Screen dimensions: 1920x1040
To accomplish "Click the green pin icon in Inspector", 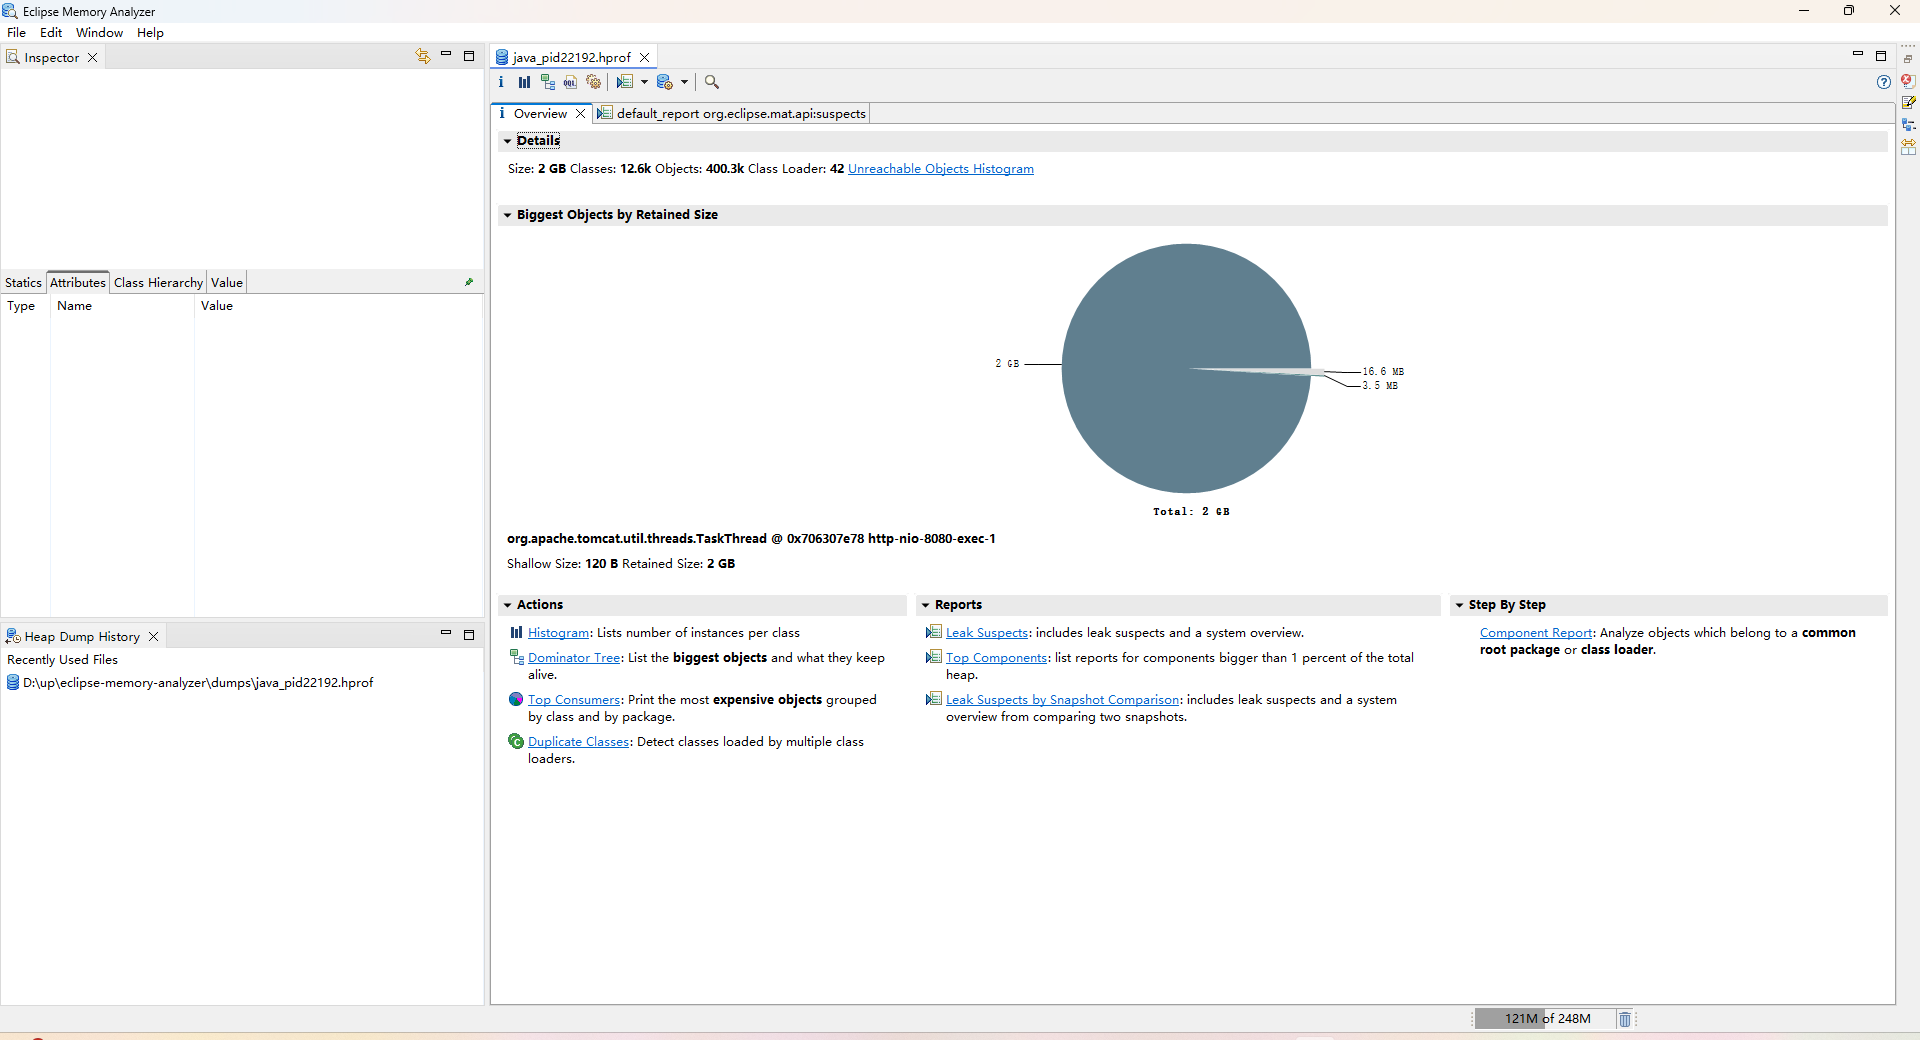I will [469, 282].
